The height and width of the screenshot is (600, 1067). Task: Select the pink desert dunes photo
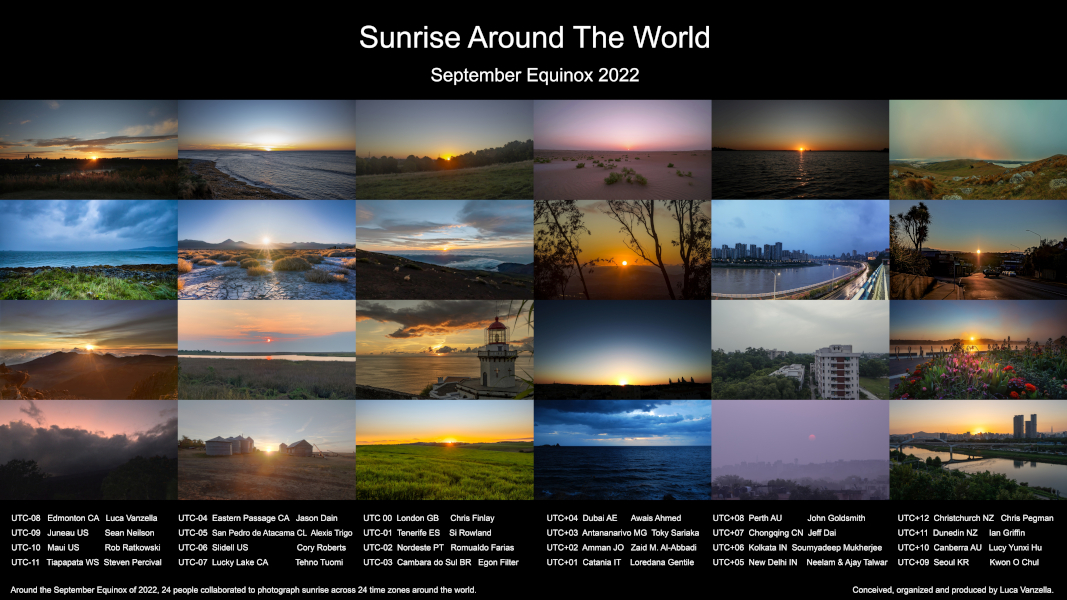pos(622,150)
